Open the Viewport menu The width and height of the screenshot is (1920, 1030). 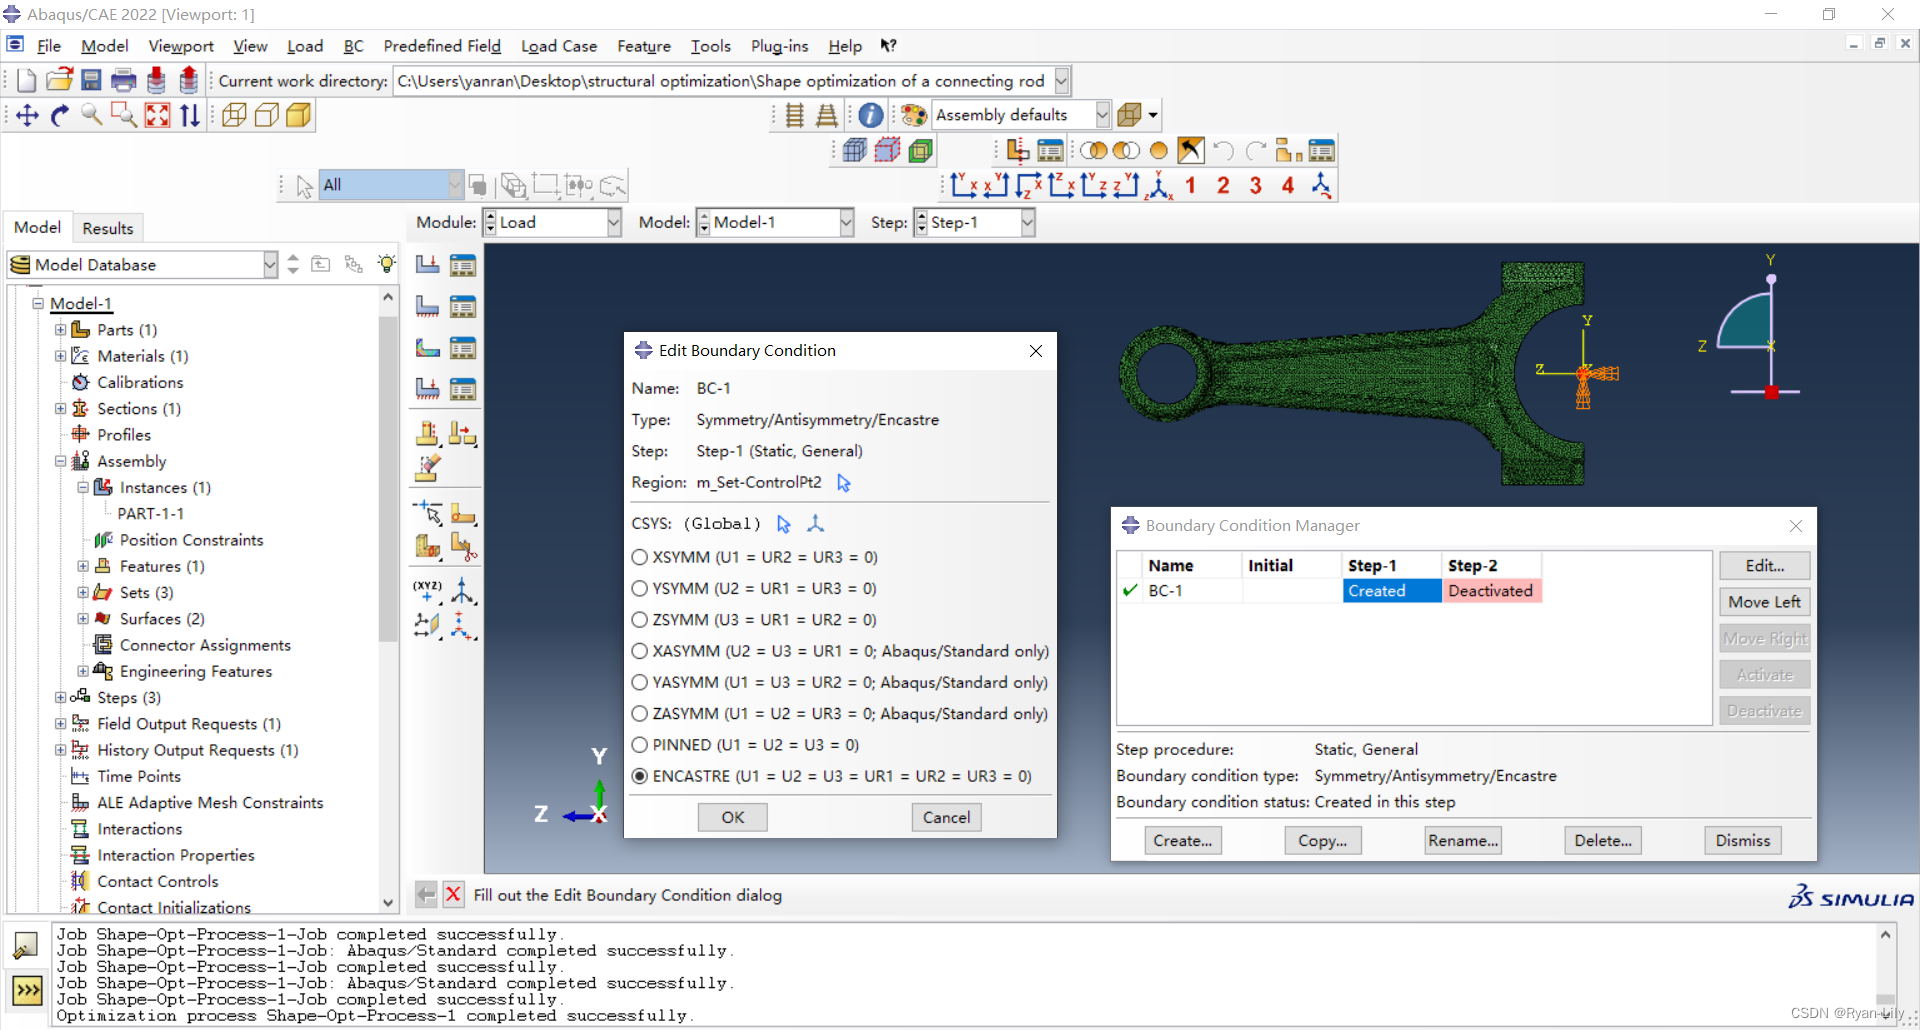181,46
